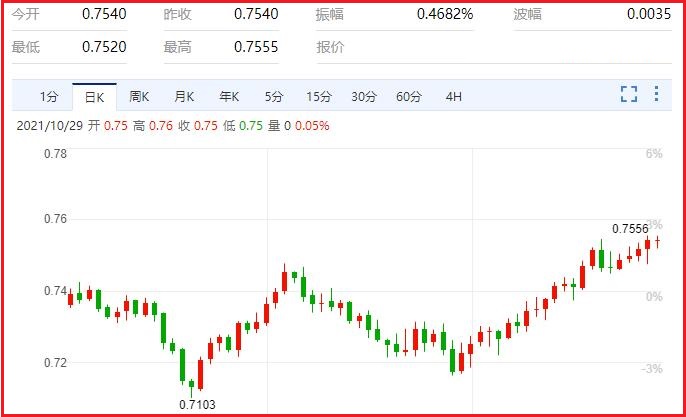The height and width of the screenshot is (417, 686).
Task: Click the 0.7103 low price label
Action: (x=197, y=404)
